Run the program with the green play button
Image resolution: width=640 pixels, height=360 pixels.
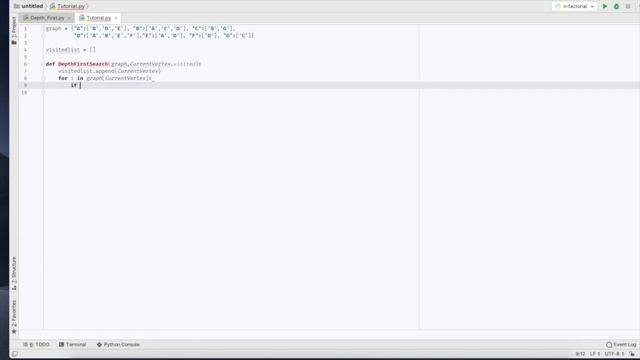[605, 7]
